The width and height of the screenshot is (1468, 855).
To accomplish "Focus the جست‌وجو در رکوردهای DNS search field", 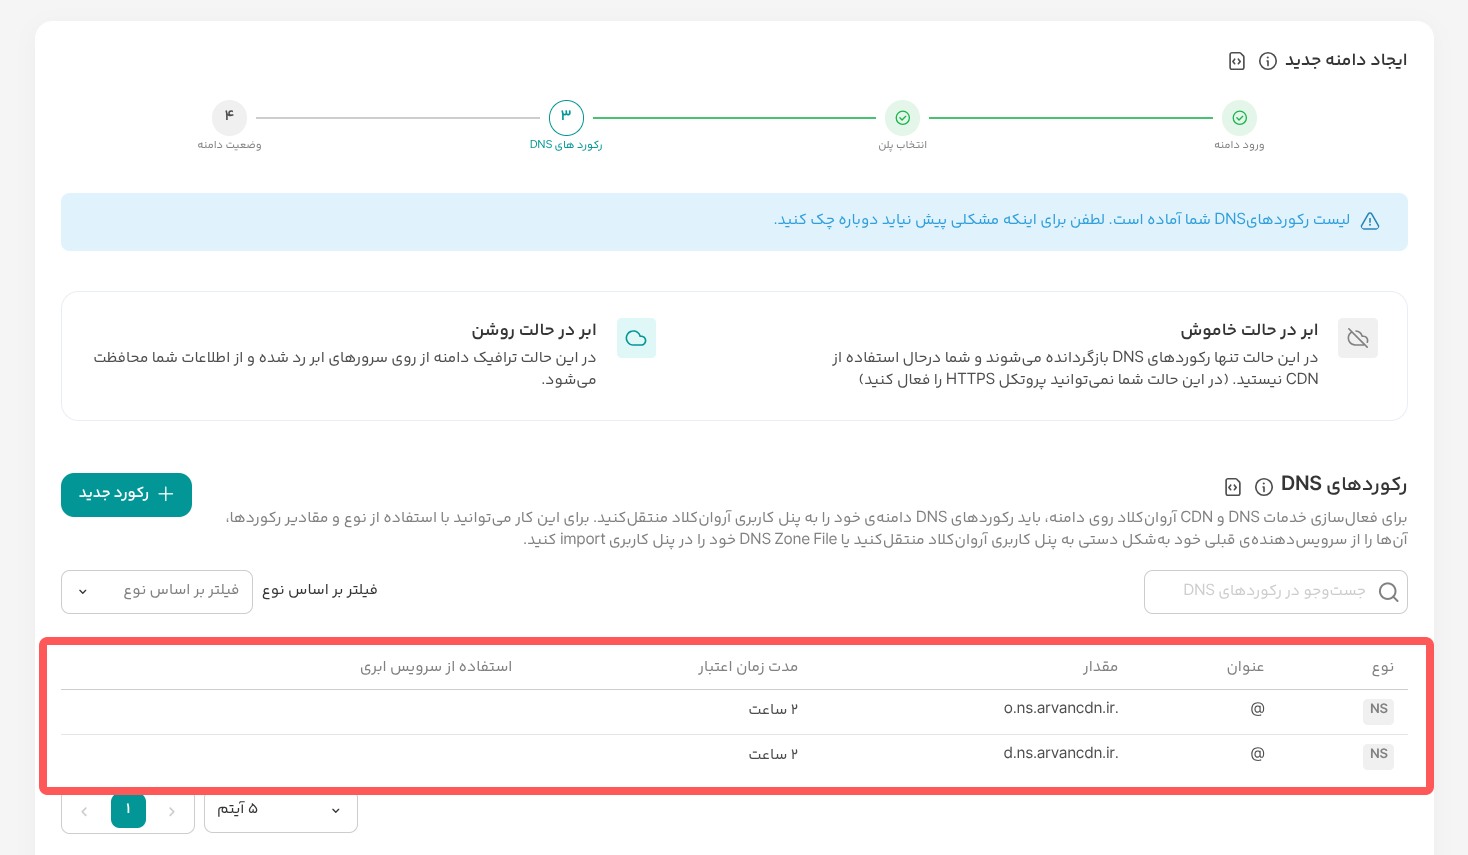I will [x=1275, y=592].
